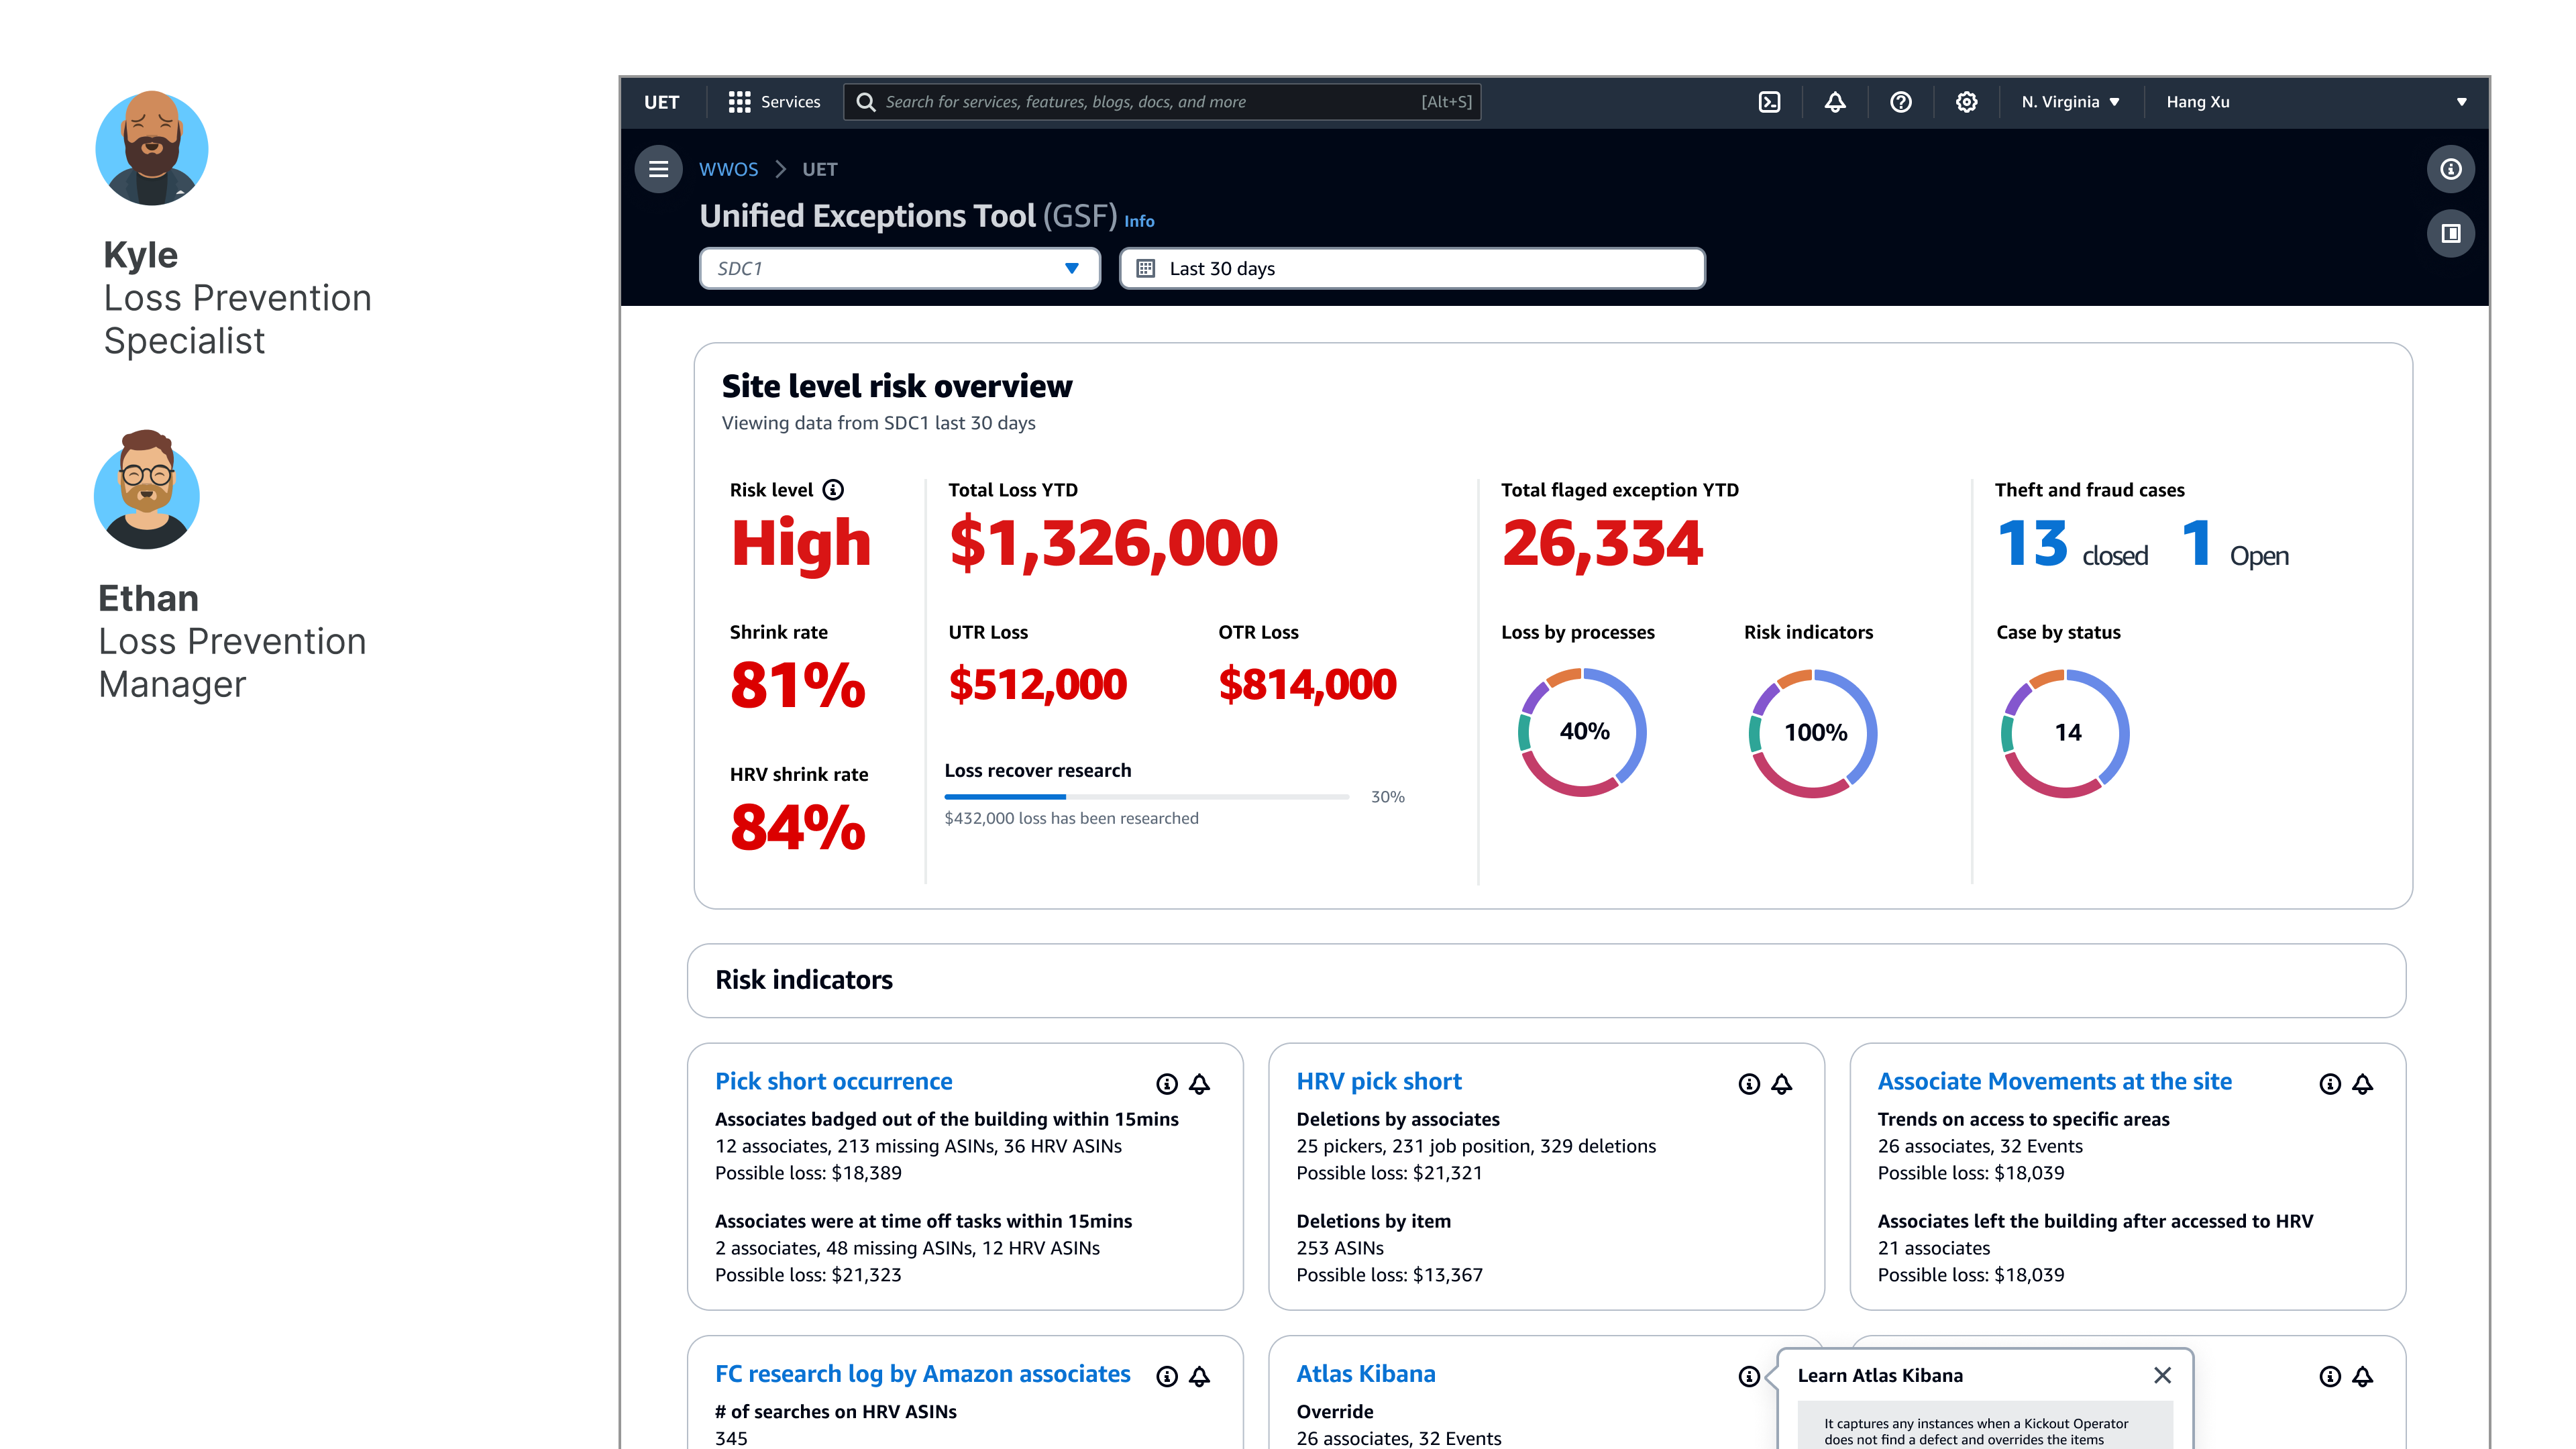The height and width of the screenshot is (1449, 2576).
Task: Open the N. Virginia region dropdown
Action: (x=2070, y=102)
